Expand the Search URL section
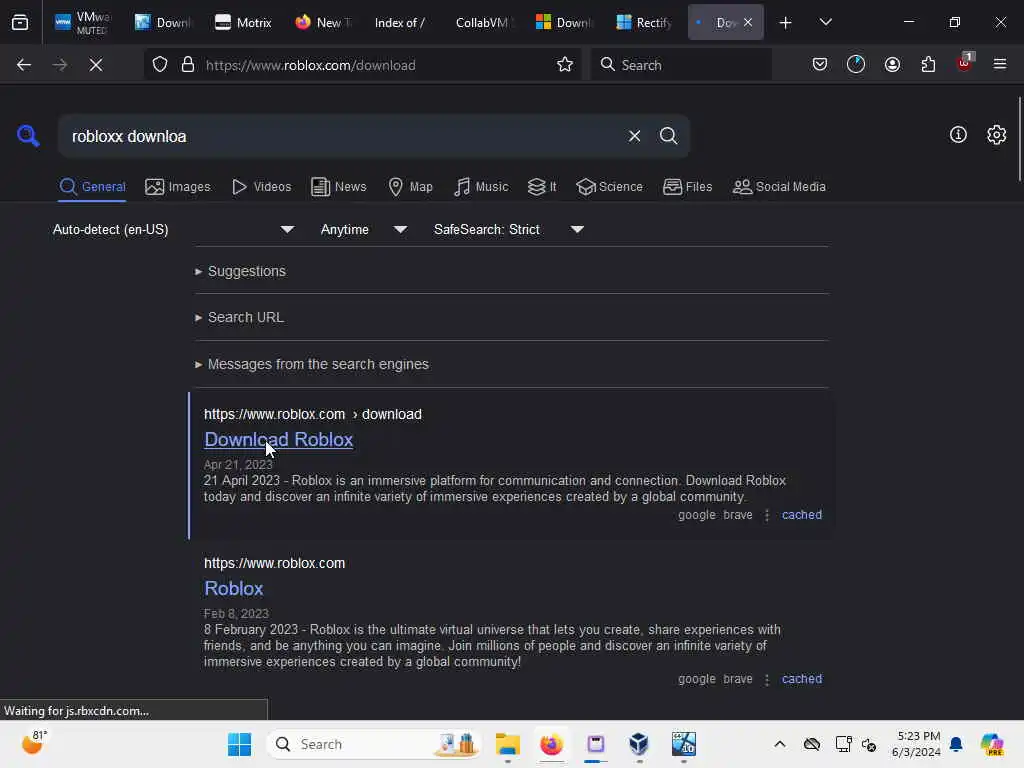 pyautogui.click(x=239, y=317)
